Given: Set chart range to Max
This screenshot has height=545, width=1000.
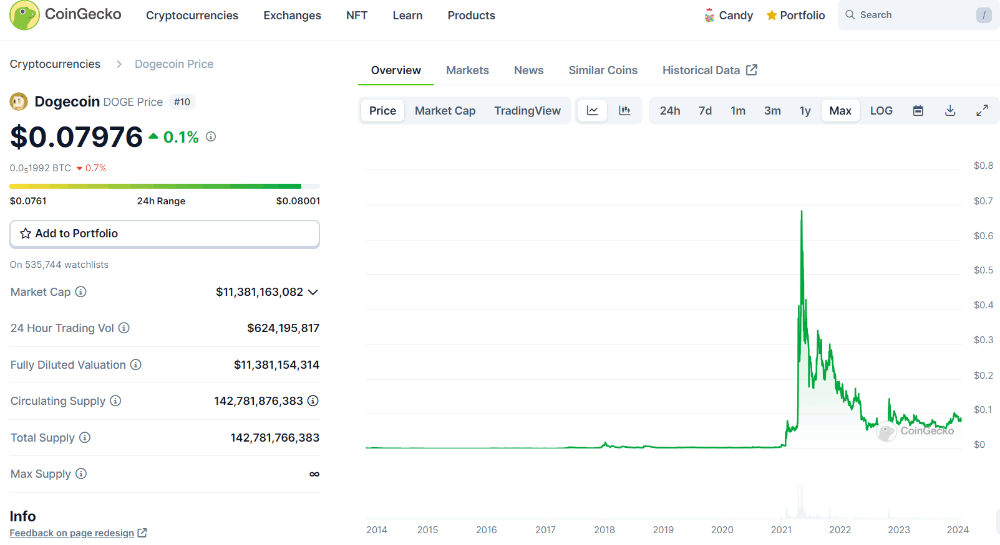Looking at the screenshot, I should [841, 111].
